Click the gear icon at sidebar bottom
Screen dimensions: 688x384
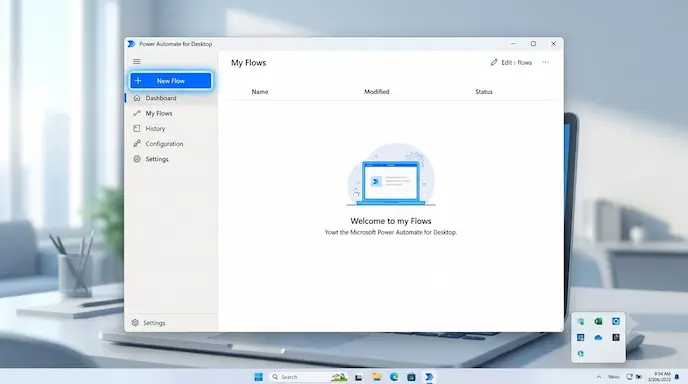(x=135, y=323)
